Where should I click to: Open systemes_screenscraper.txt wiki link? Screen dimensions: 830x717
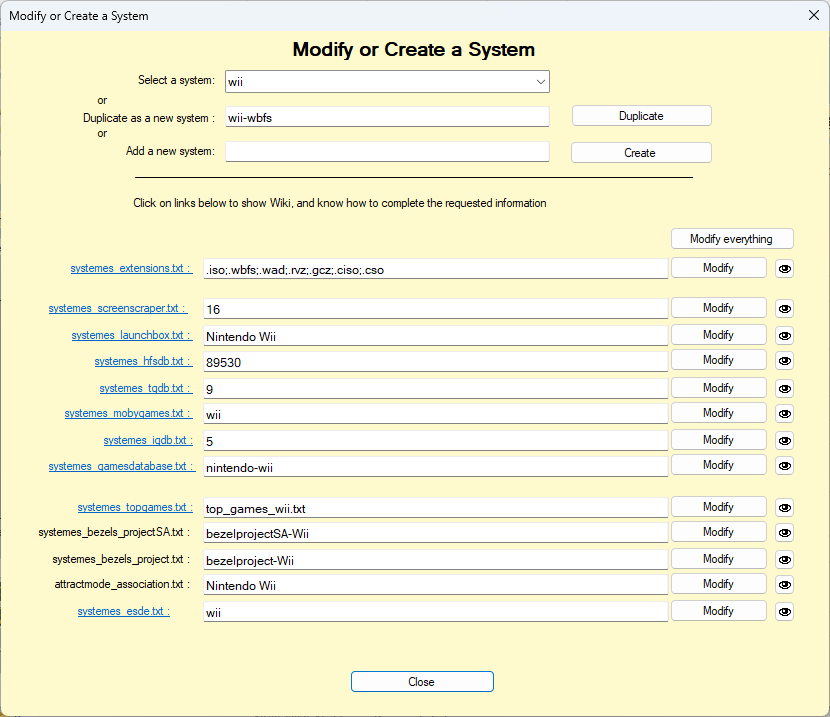(117, 309)
